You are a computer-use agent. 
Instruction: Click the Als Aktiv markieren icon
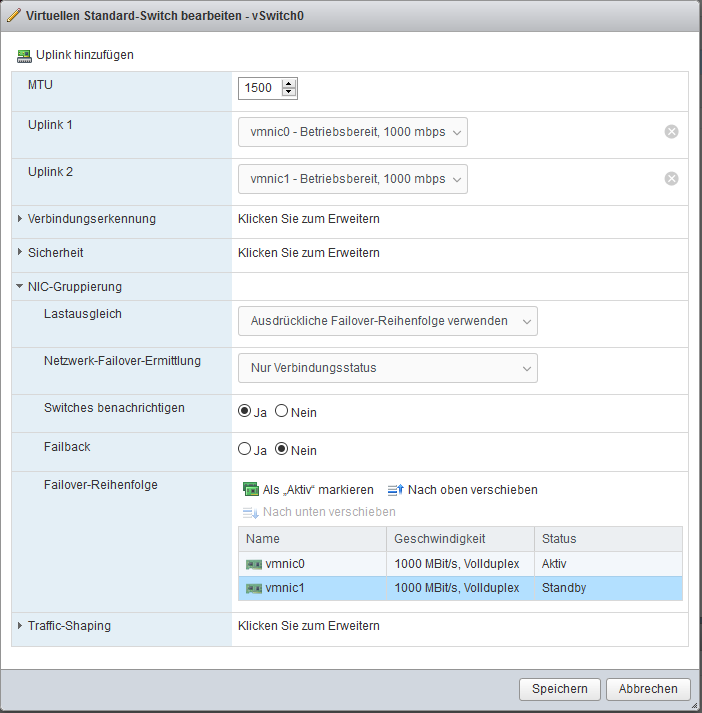point(251,490)
